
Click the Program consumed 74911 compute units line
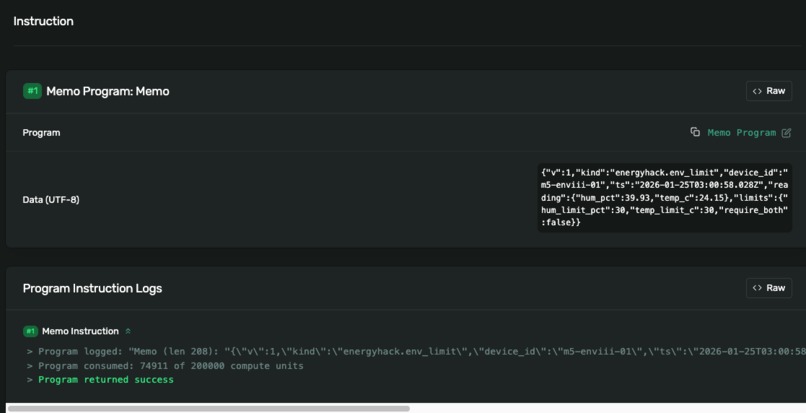tap(165, 366)
